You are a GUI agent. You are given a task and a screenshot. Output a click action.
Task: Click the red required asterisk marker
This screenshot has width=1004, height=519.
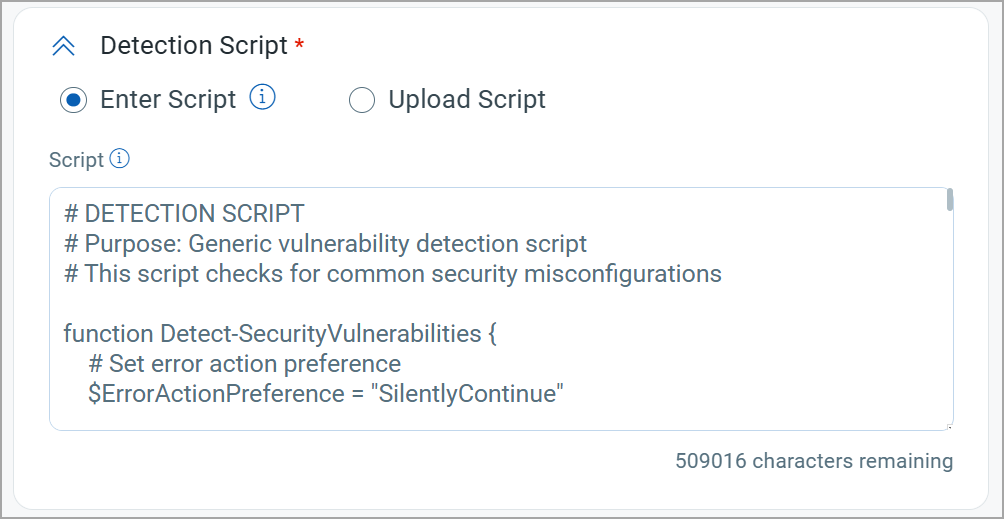pyautogui.click(x=299, y=43)
